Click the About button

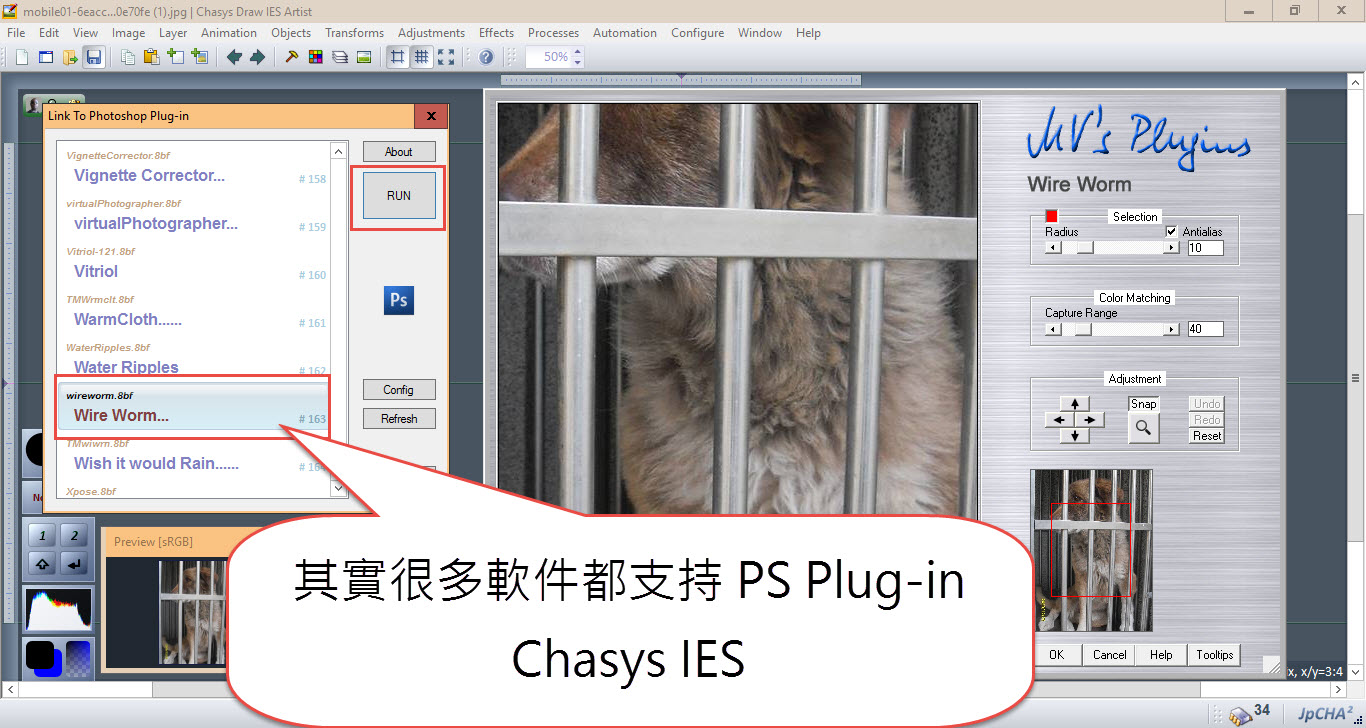399,152
